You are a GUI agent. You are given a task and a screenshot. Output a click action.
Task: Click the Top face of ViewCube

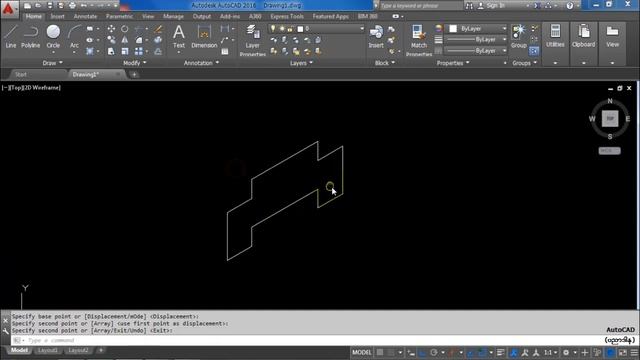610,119
